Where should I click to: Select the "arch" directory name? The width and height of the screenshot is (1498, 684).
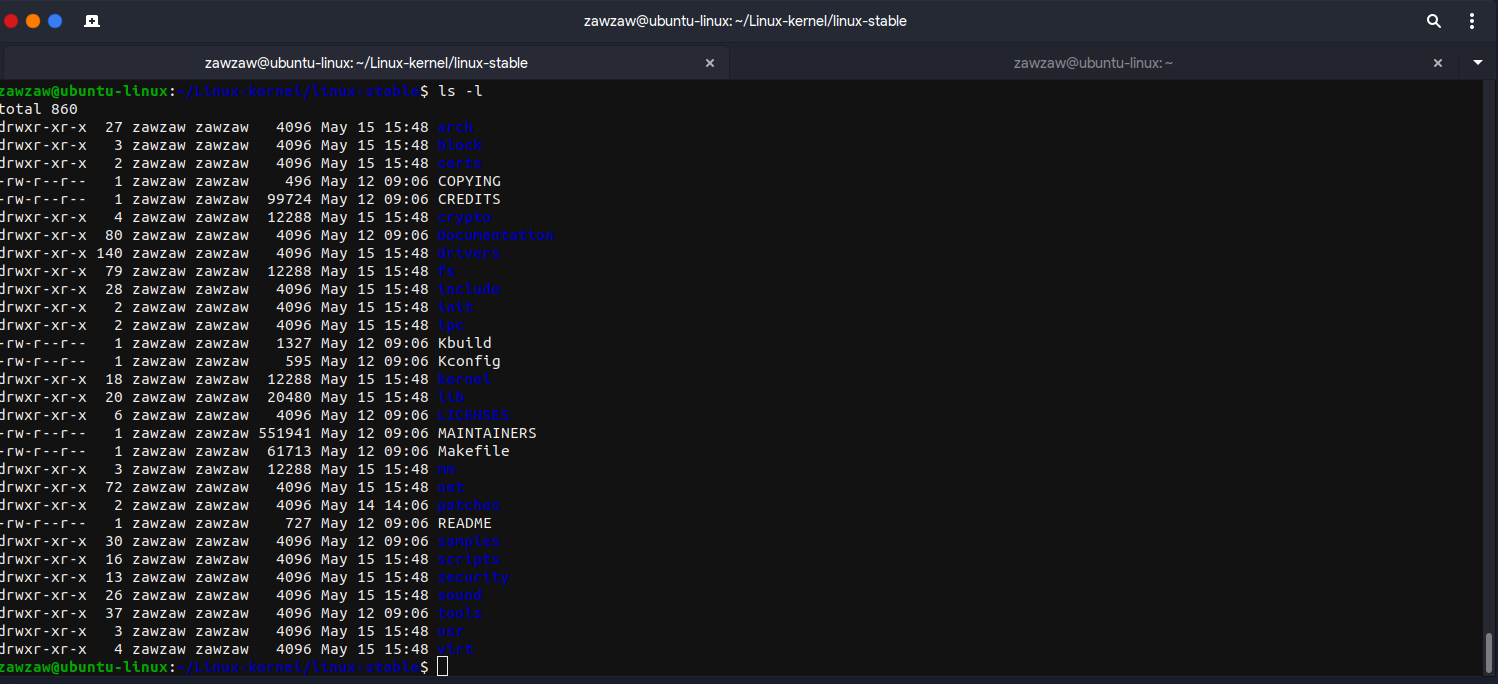point(455,127)
